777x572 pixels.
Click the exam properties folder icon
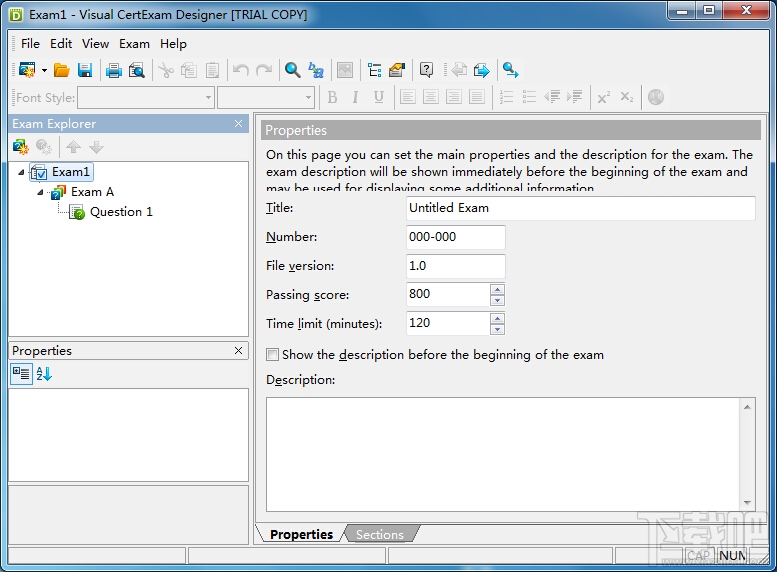tap(397, 70)
